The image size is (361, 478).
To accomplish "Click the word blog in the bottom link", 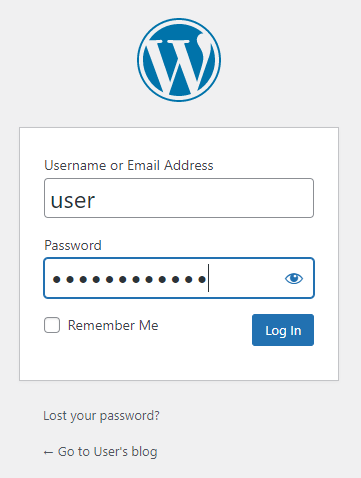I will pos(144,452).
